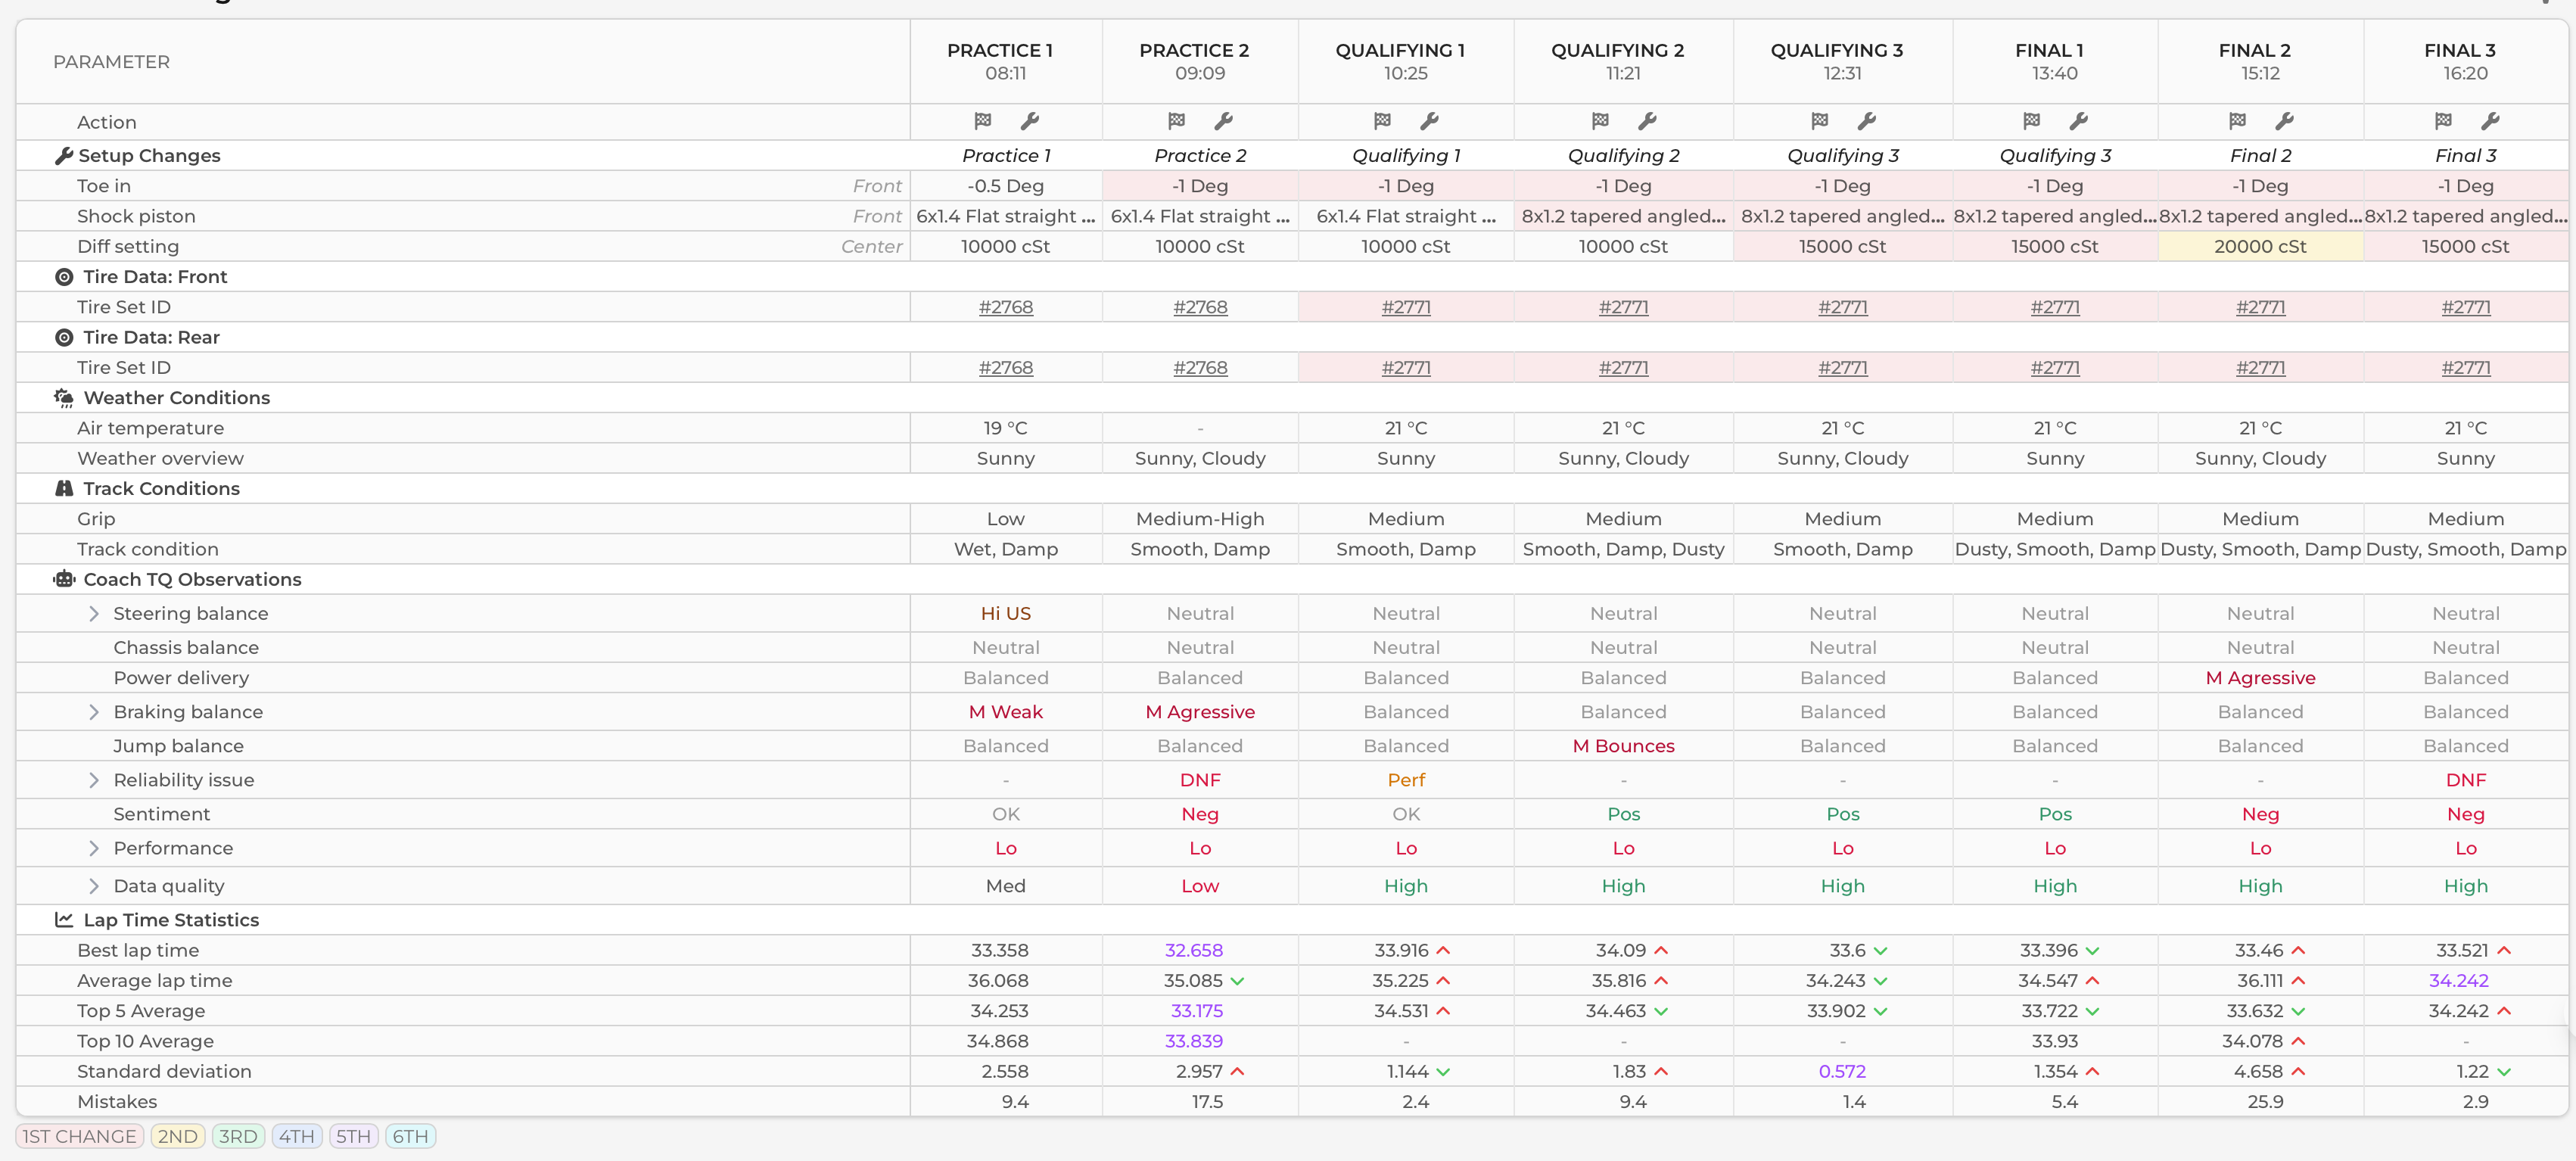Viewport: 2576px width, 1161px height.
Task: Click the checkered flag icon under Qualifying 1
Action: tap(1382, 121)
